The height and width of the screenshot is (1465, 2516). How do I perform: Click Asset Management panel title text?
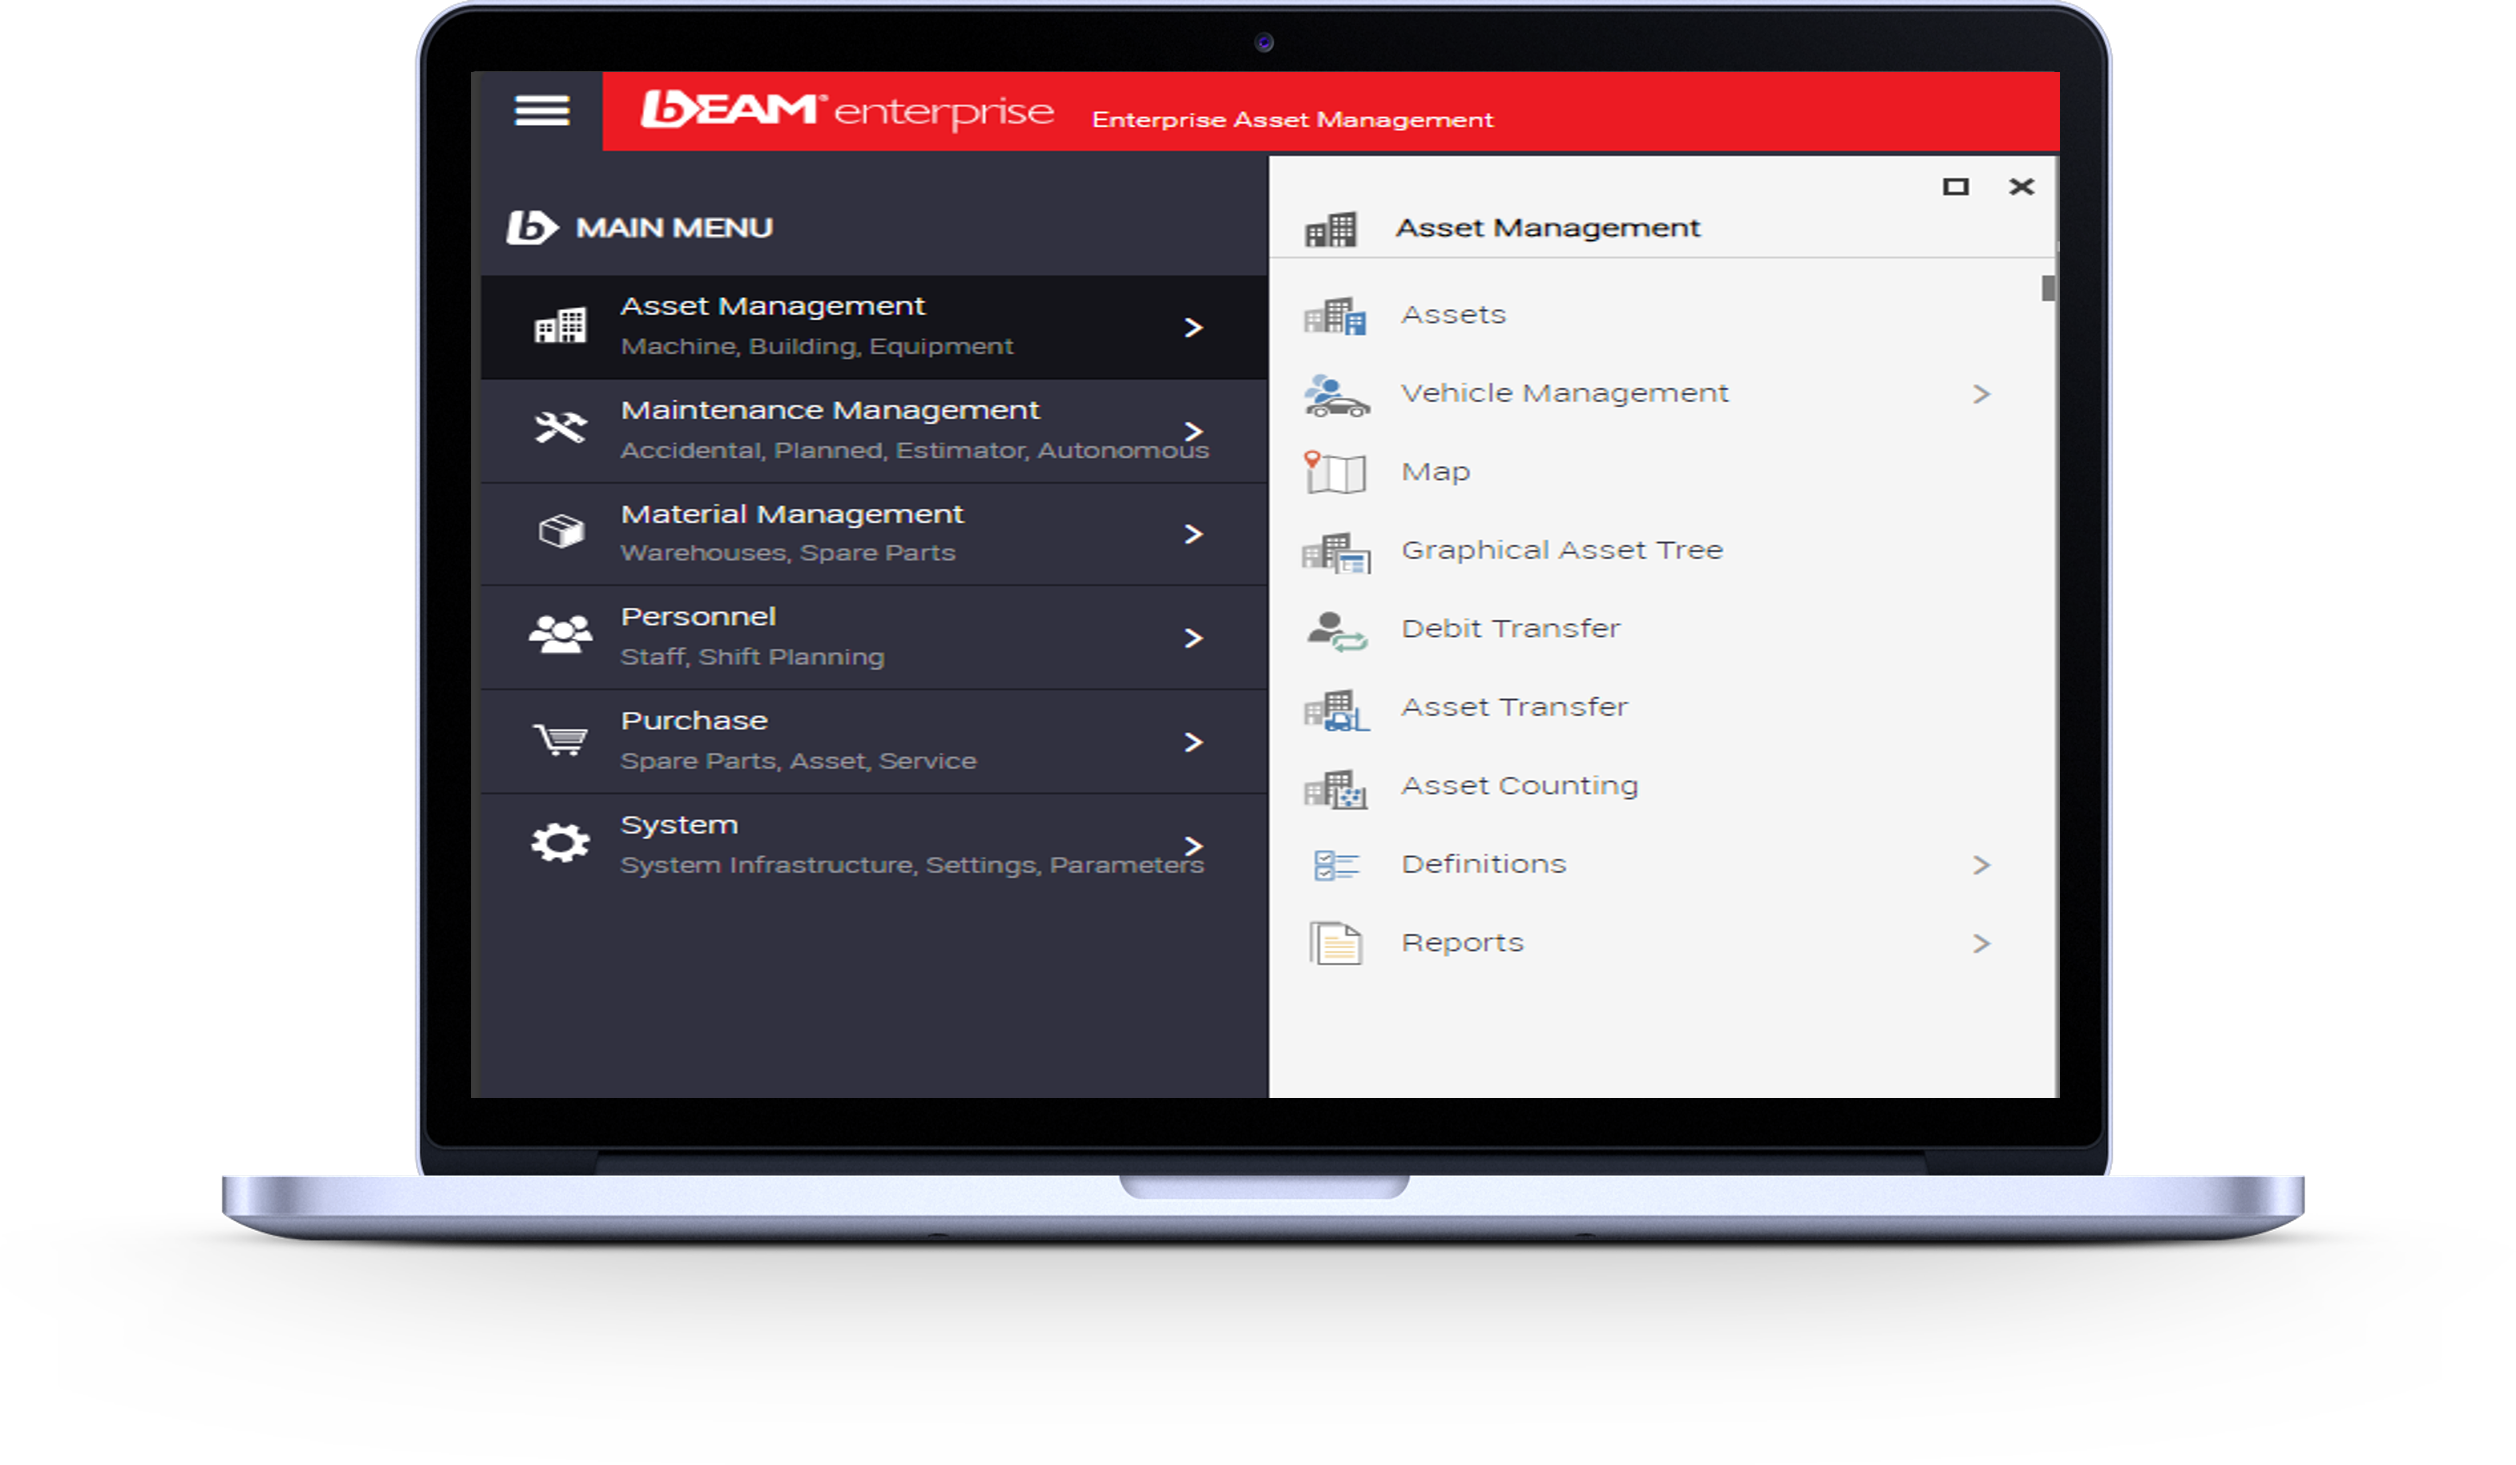tap(1547, 229)
